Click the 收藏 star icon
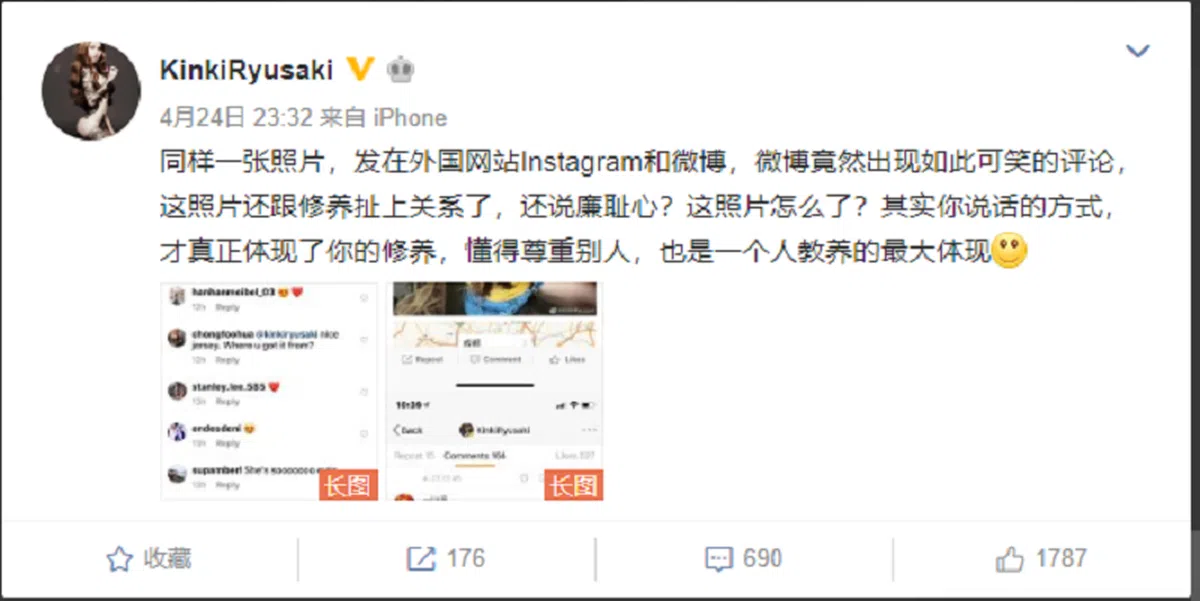 [120, 559]
